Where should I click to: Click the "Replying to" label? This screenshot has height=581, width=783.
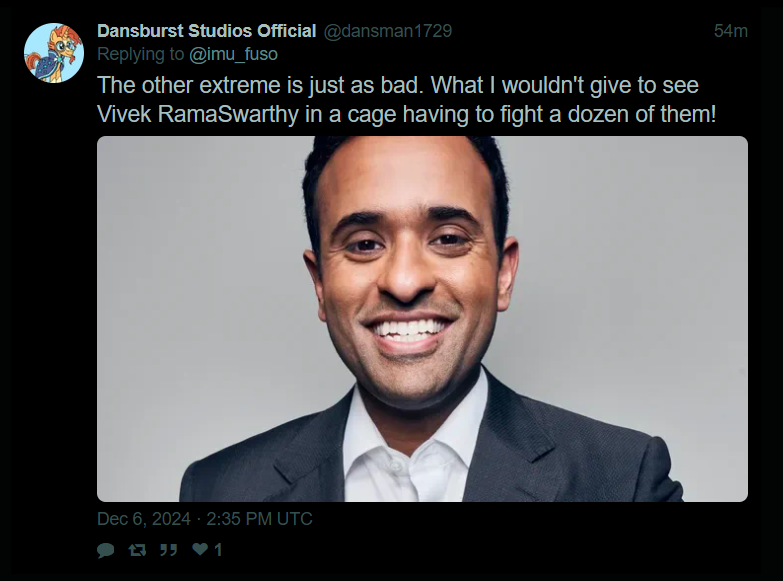click(140, 54)
